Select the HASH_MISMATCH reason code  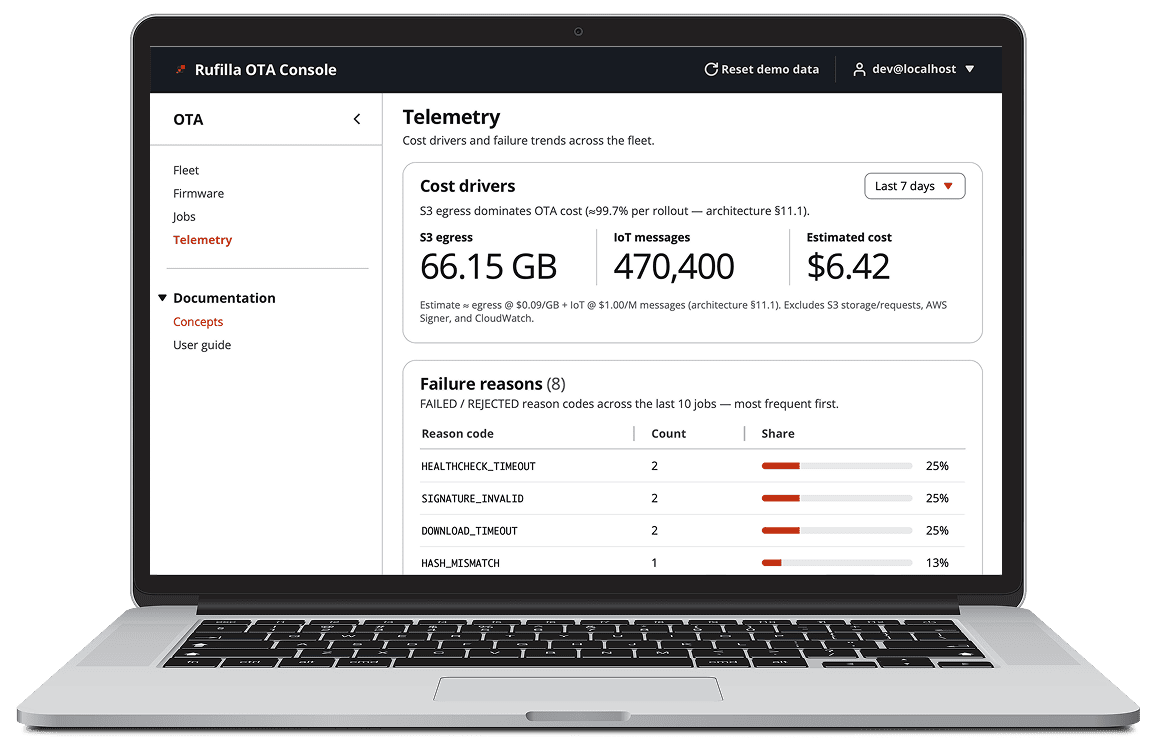(460, 563)
